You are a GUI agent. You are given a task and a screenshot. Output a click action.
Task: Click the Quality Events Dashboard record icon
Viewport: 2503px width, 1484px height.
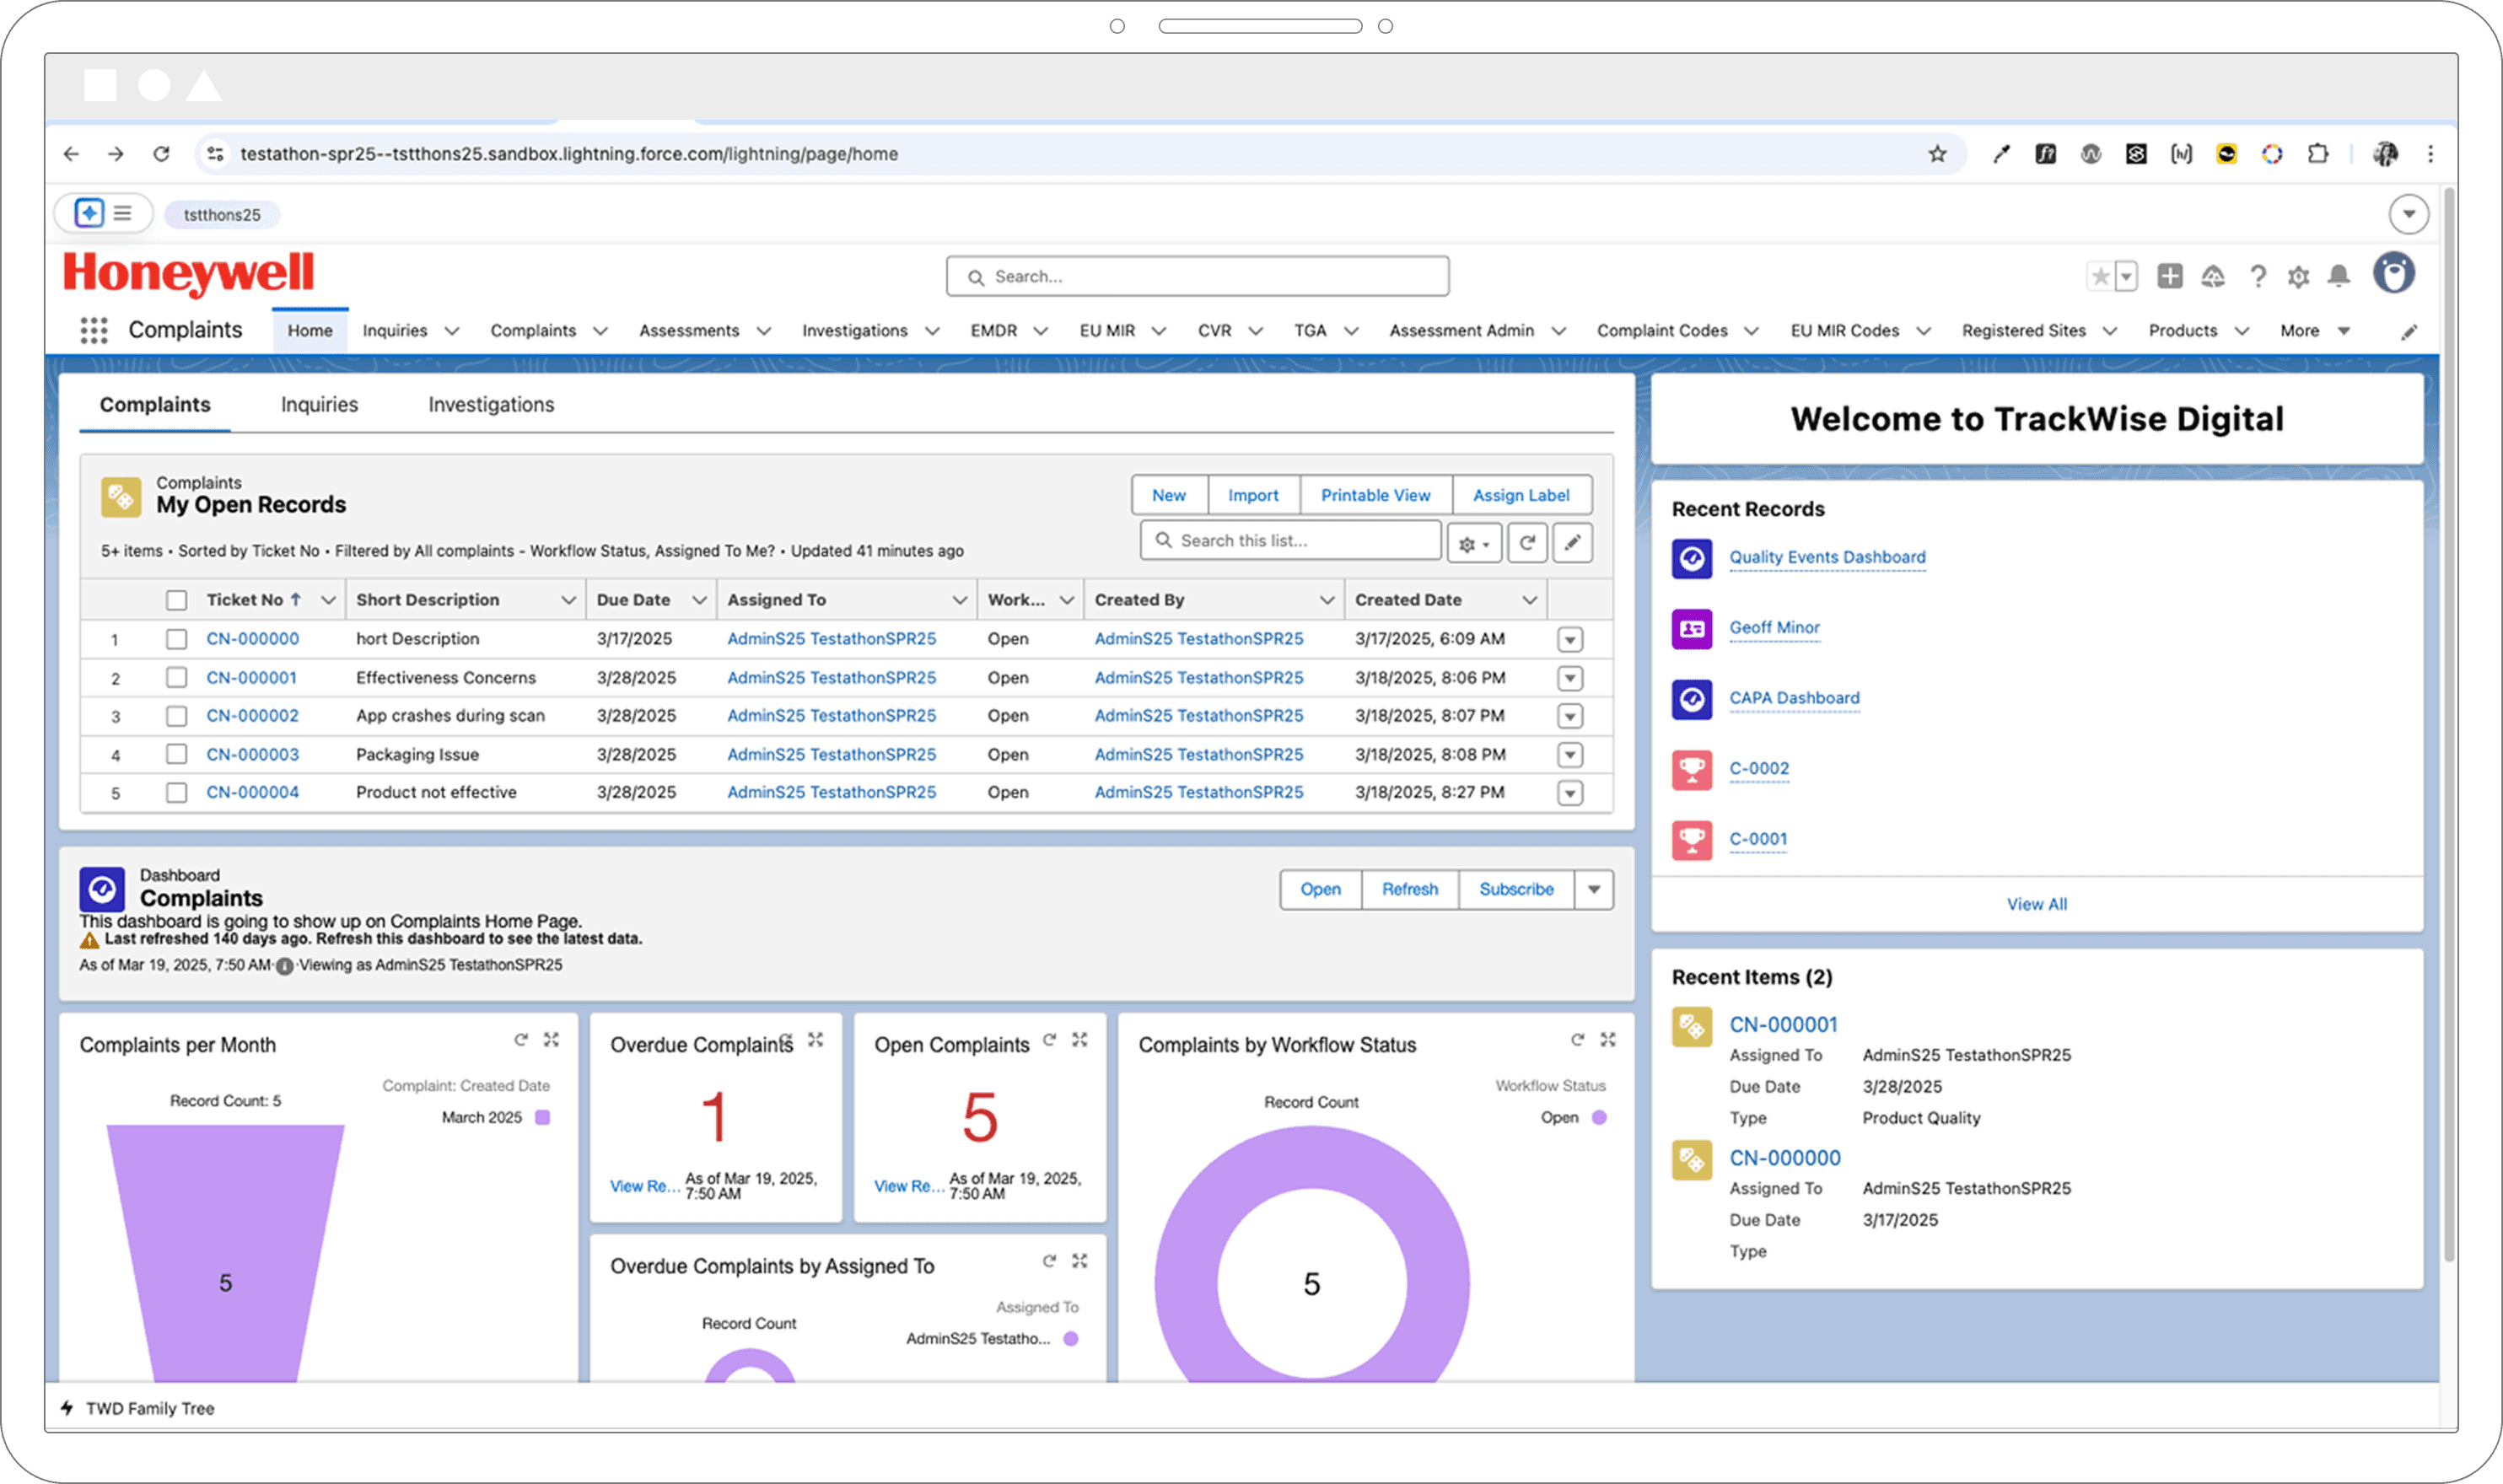(1691, 559)
